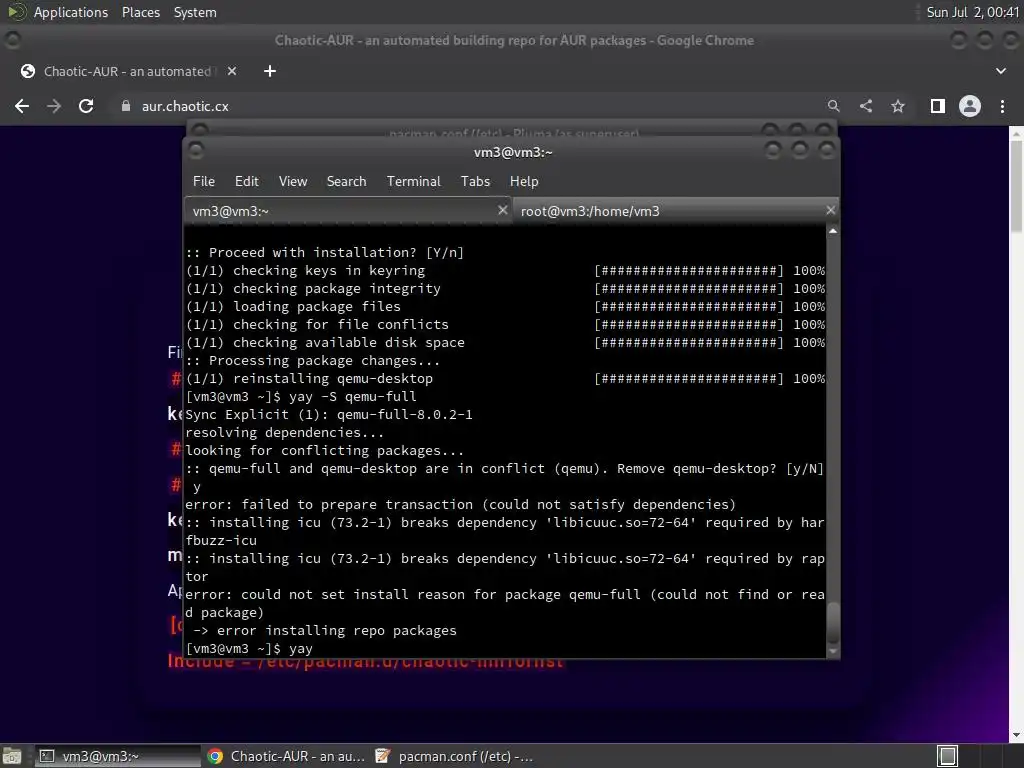The height and width of the screenshot is (768, 1024).
Task: Click the terminal scrollbar down arrow
Action: [x=833, y=651]
